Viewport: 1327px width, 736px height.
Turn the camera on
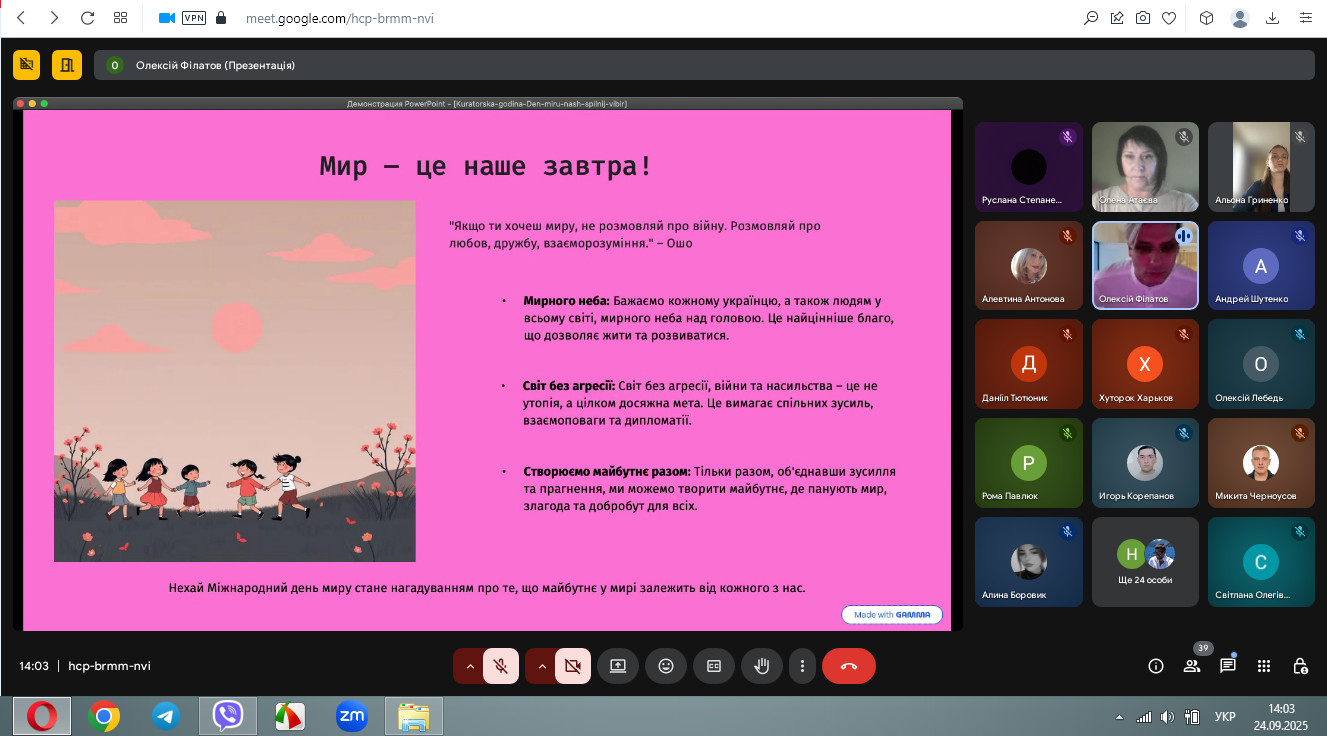pos(573,666)
